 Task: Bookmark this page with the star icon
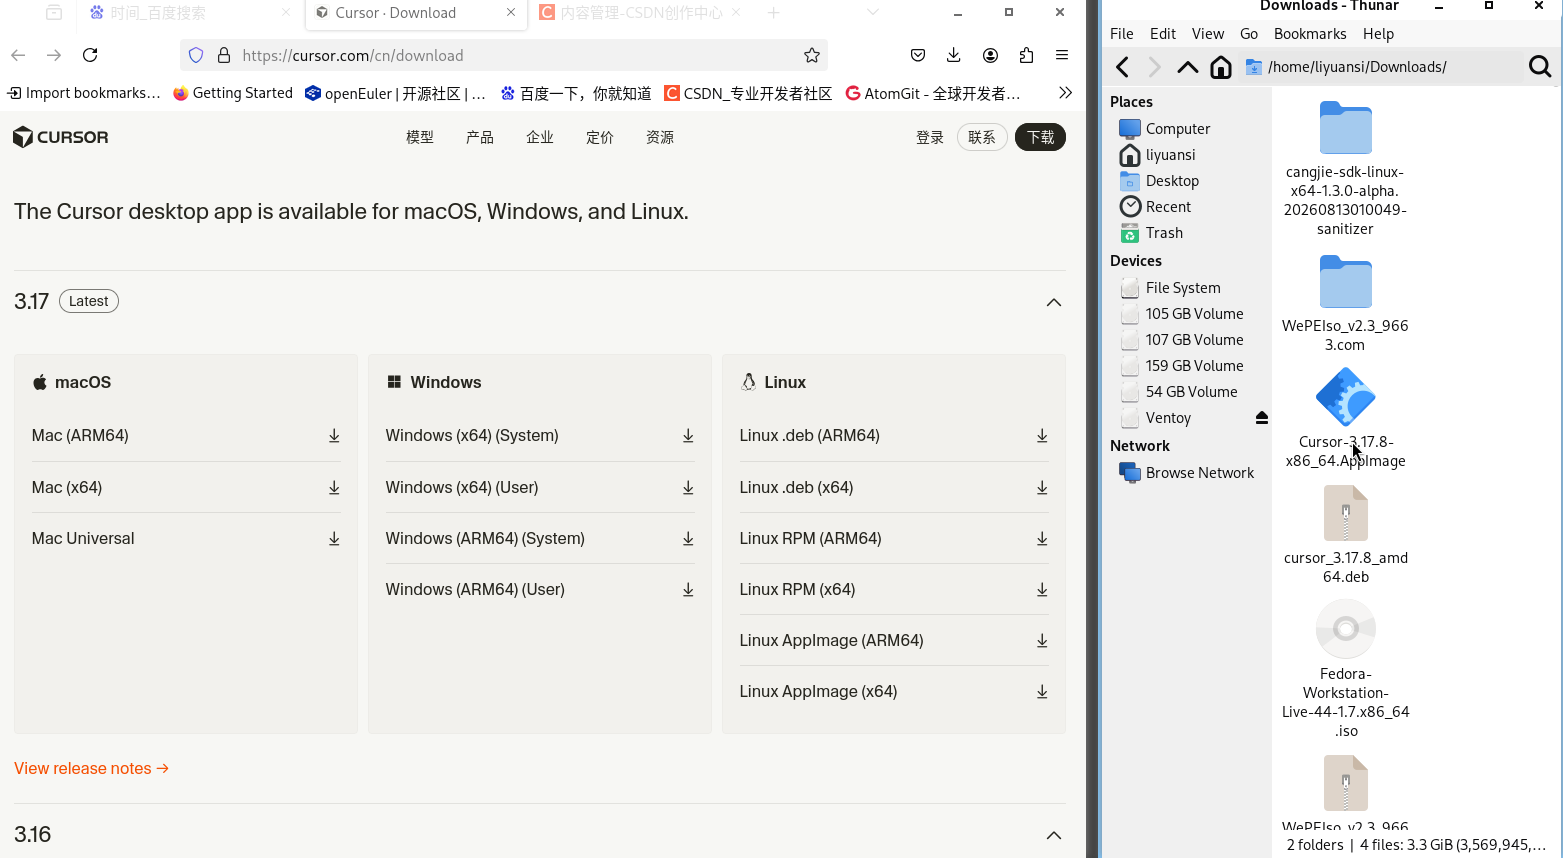pos(812,55)
